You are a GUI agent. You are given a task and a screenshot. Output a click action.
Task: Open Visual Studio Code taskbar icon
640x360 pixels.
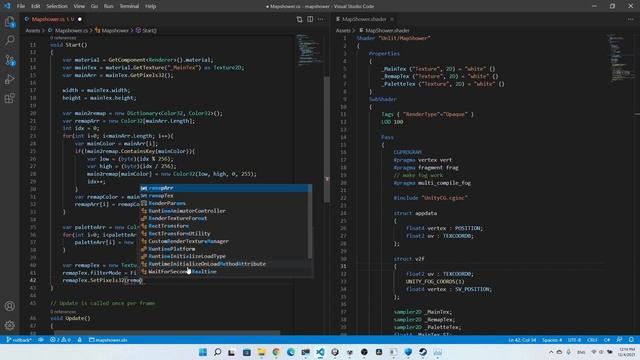coord(320,352)
